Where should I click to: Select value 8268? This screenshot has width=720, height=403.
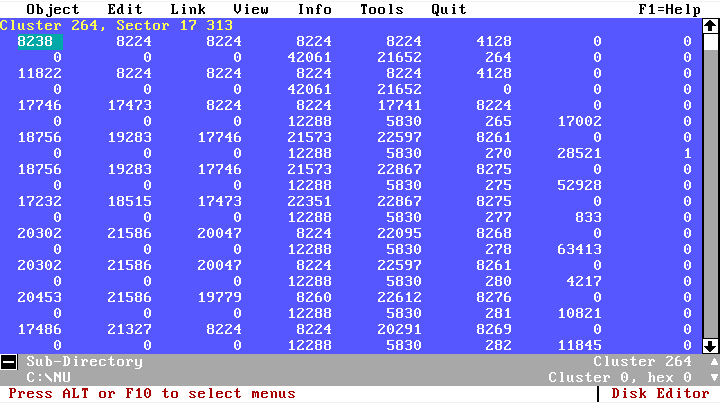pyautogui.click(x=494, y=233)
